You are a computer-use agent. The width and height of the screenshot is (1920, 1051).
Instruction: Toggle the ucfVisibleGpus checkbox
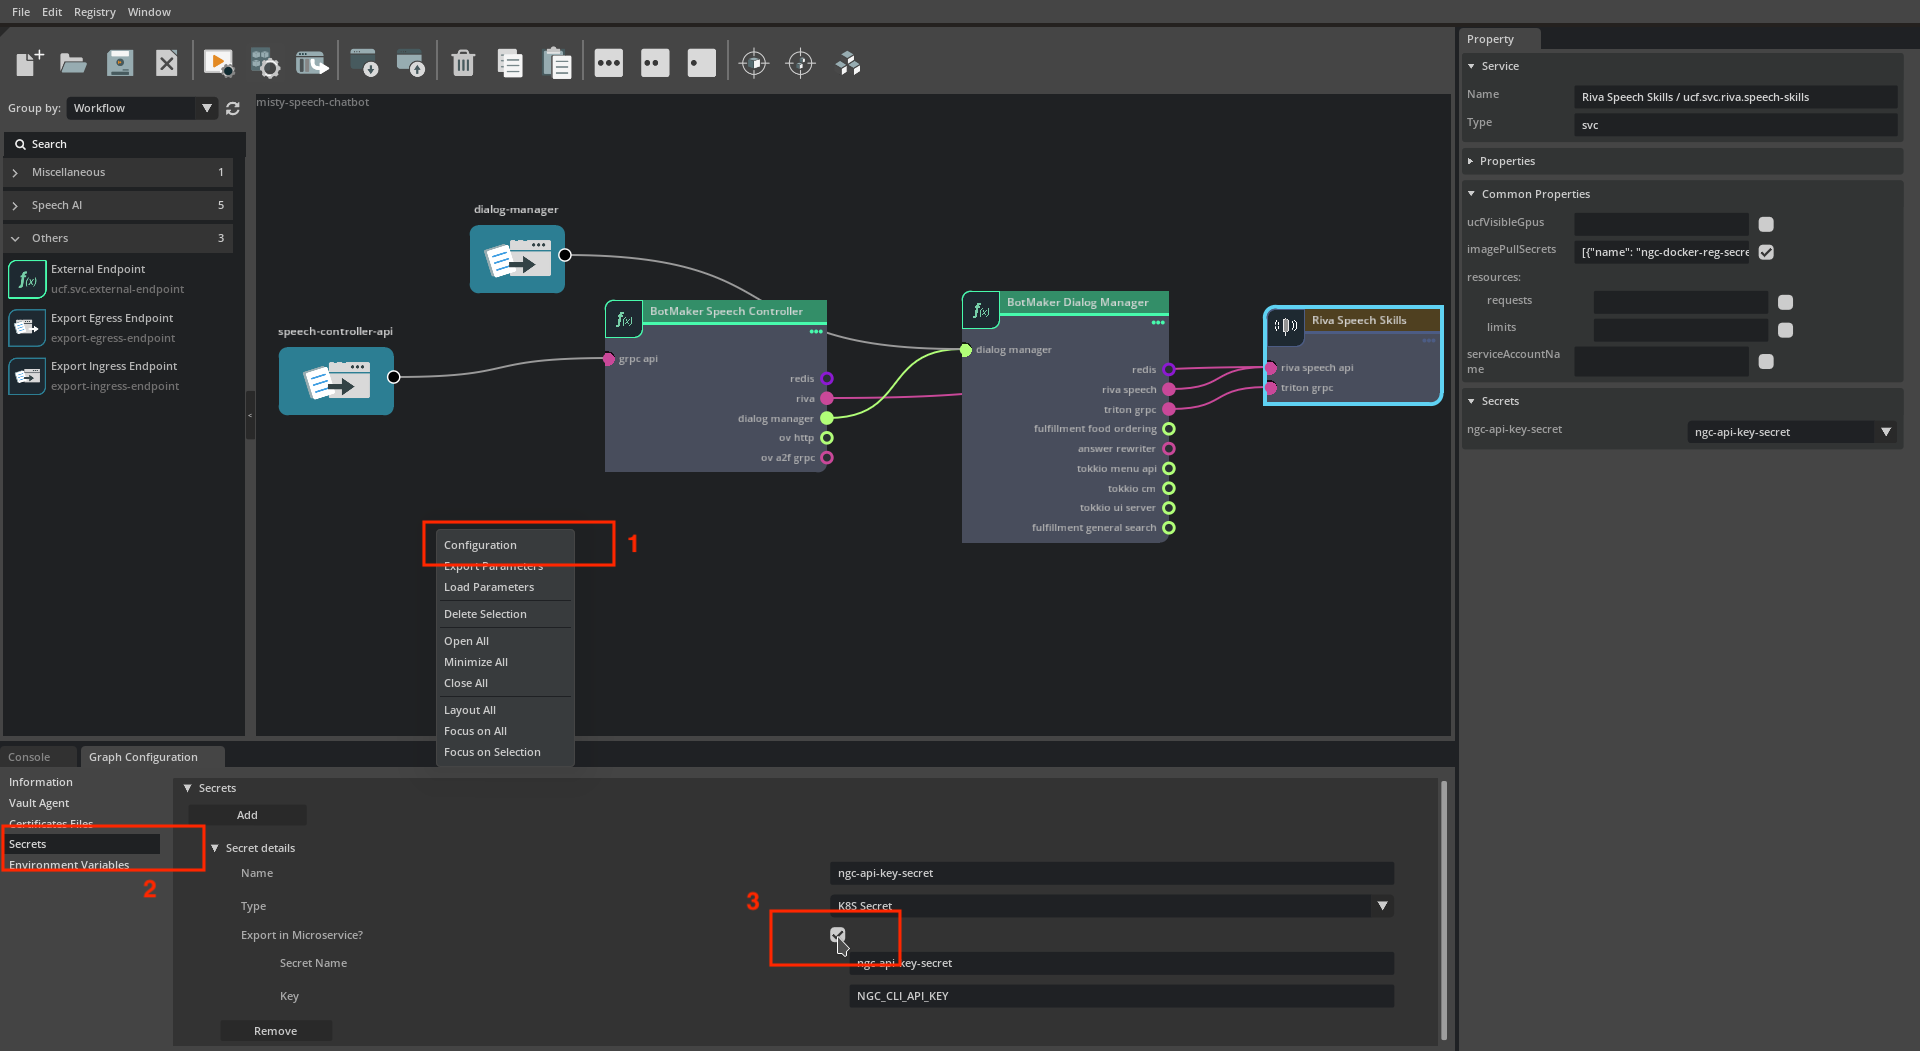1766,224
